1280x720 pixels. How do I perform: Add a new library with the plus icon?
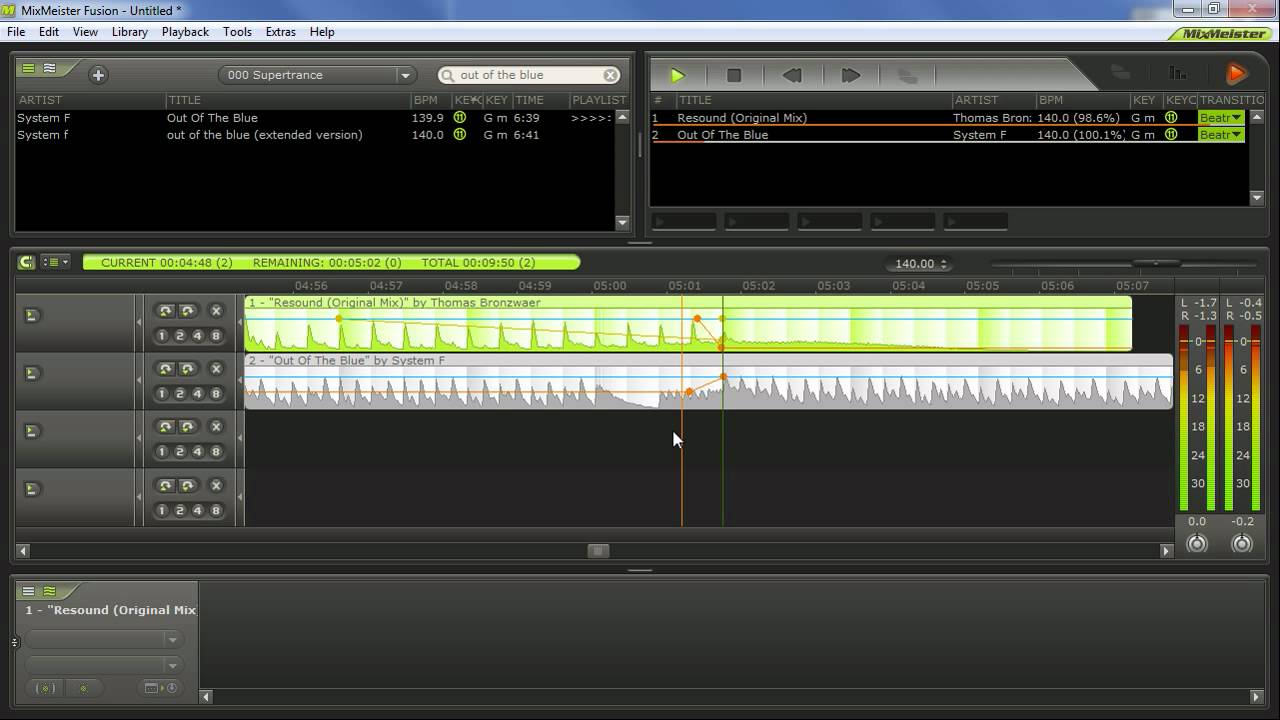[97, 74]
